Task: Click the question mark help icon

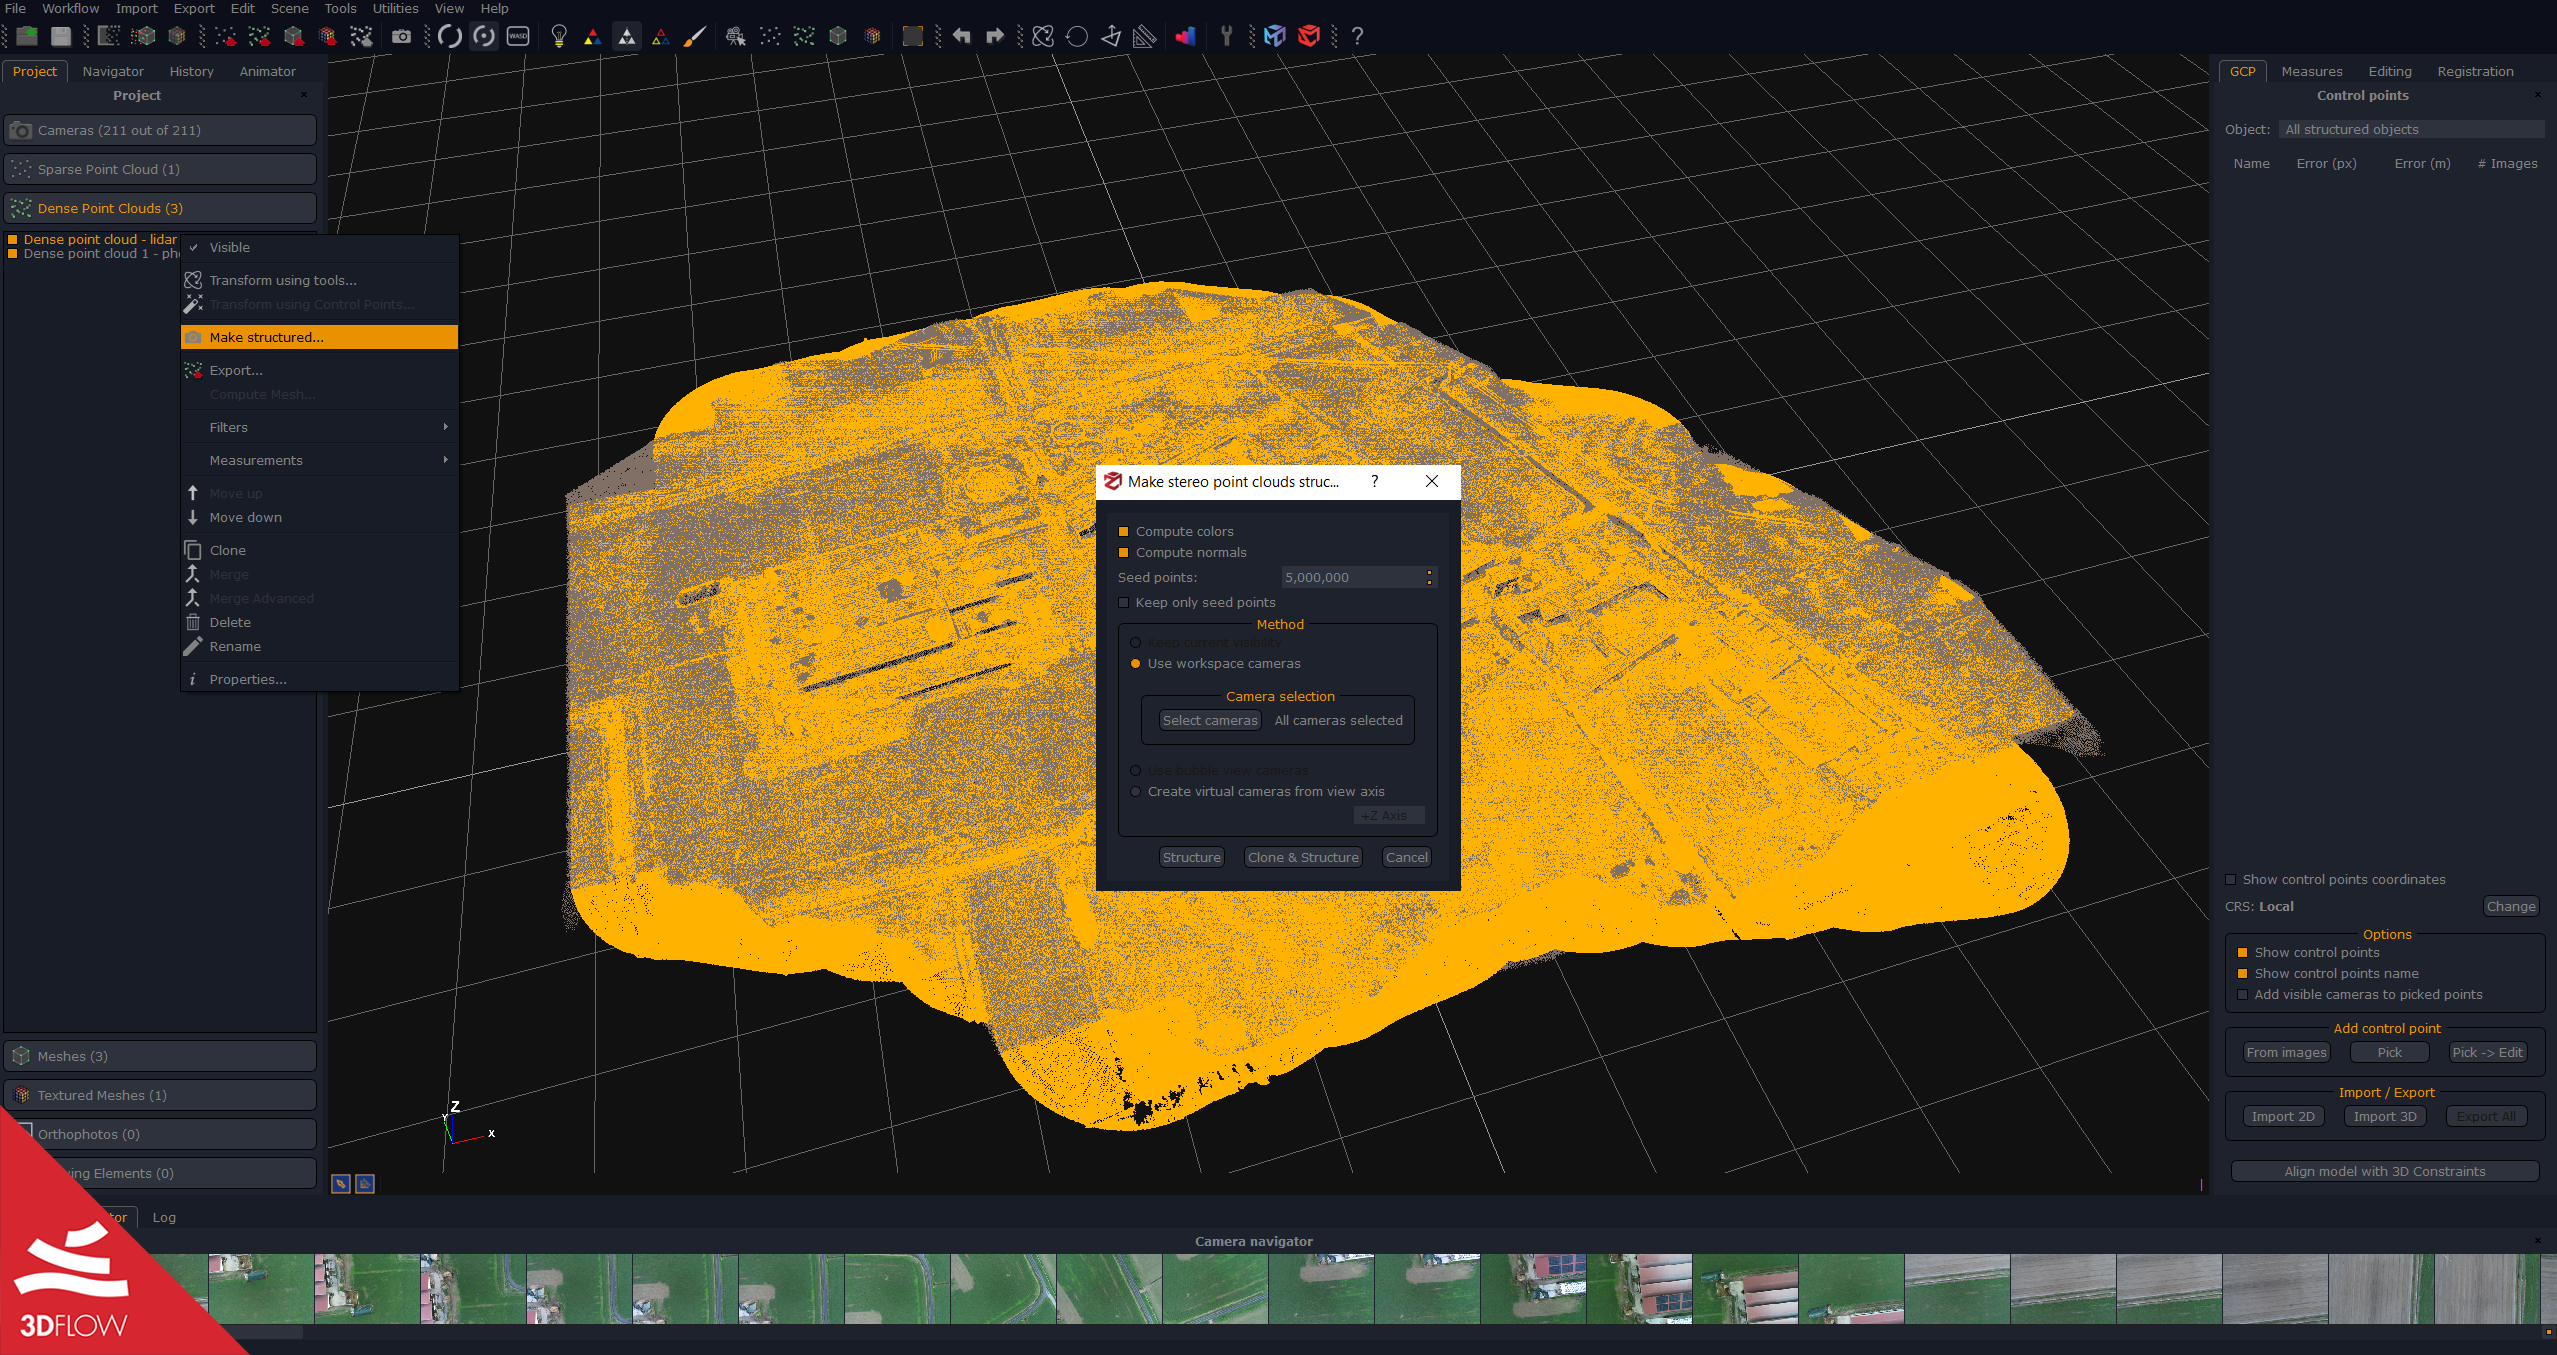Action: click(1357, 36)
